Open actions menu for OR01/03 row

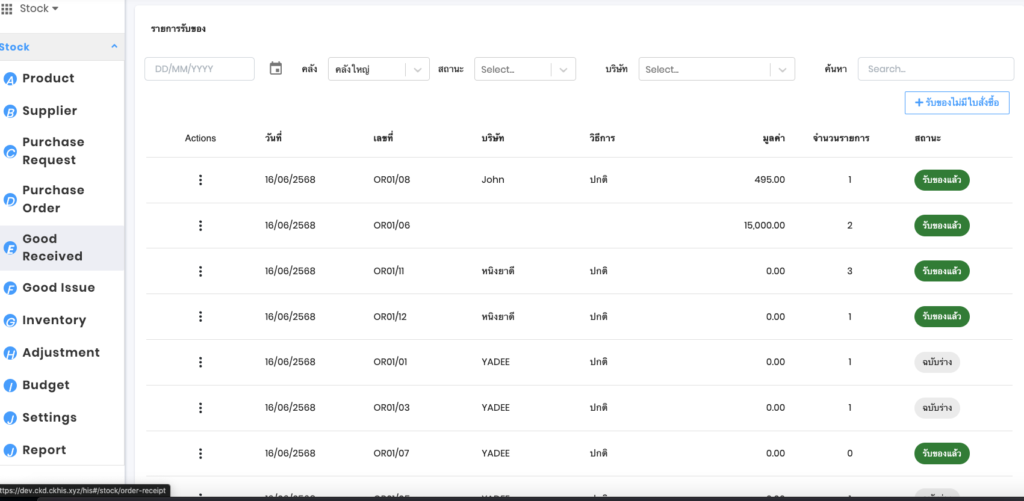point(200,408)
